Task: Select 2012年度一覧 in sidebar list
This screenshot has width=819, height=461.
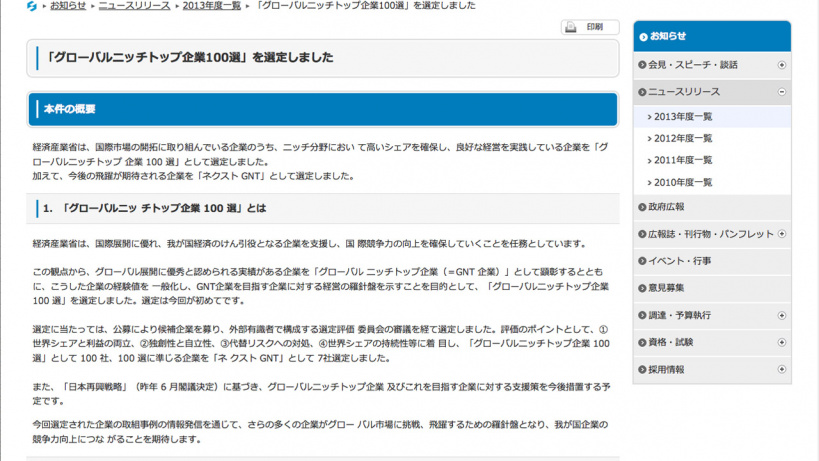Action: 683,138
